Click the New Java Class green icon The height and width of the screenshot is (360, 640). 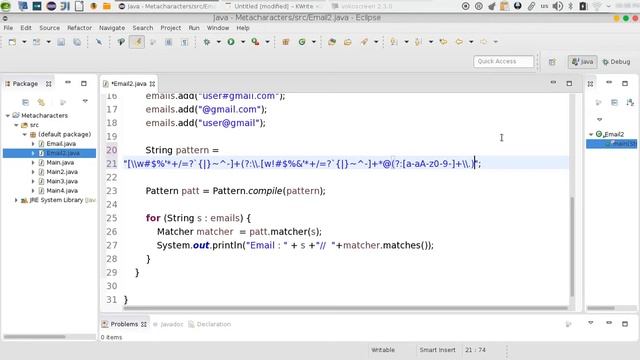tap(302, 42)
